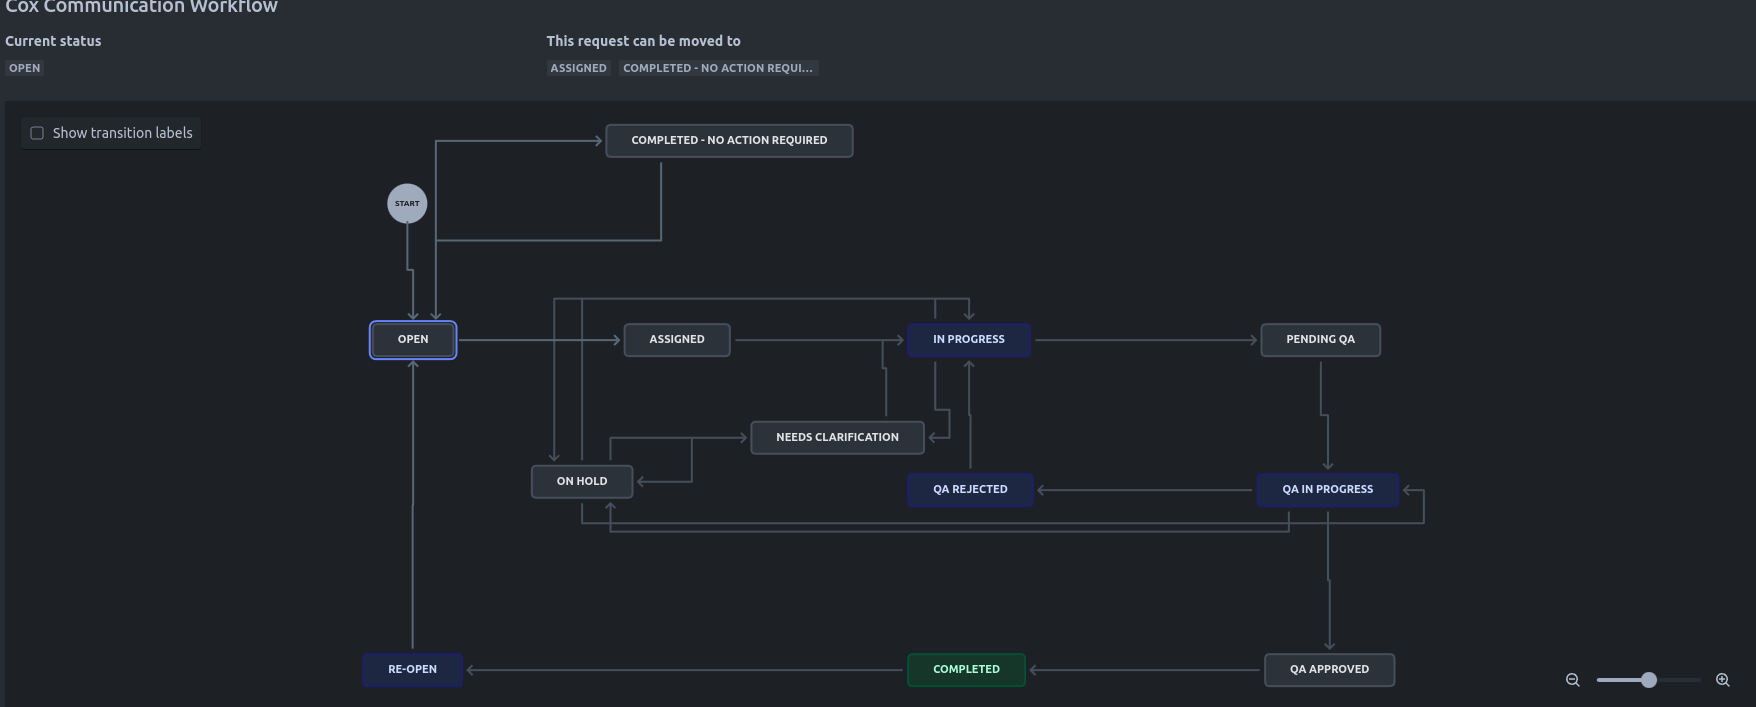Click the zoom slider handle
Image resolution: width=1756 pixels, height=707 pixels.
click(x=1649, y=680)
